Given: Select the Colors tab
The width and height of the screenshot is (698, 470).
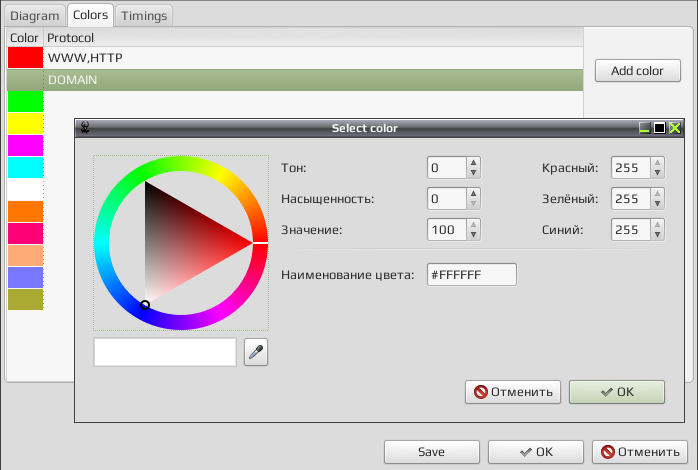Looking at the screenshot, I should click(90, 15).
